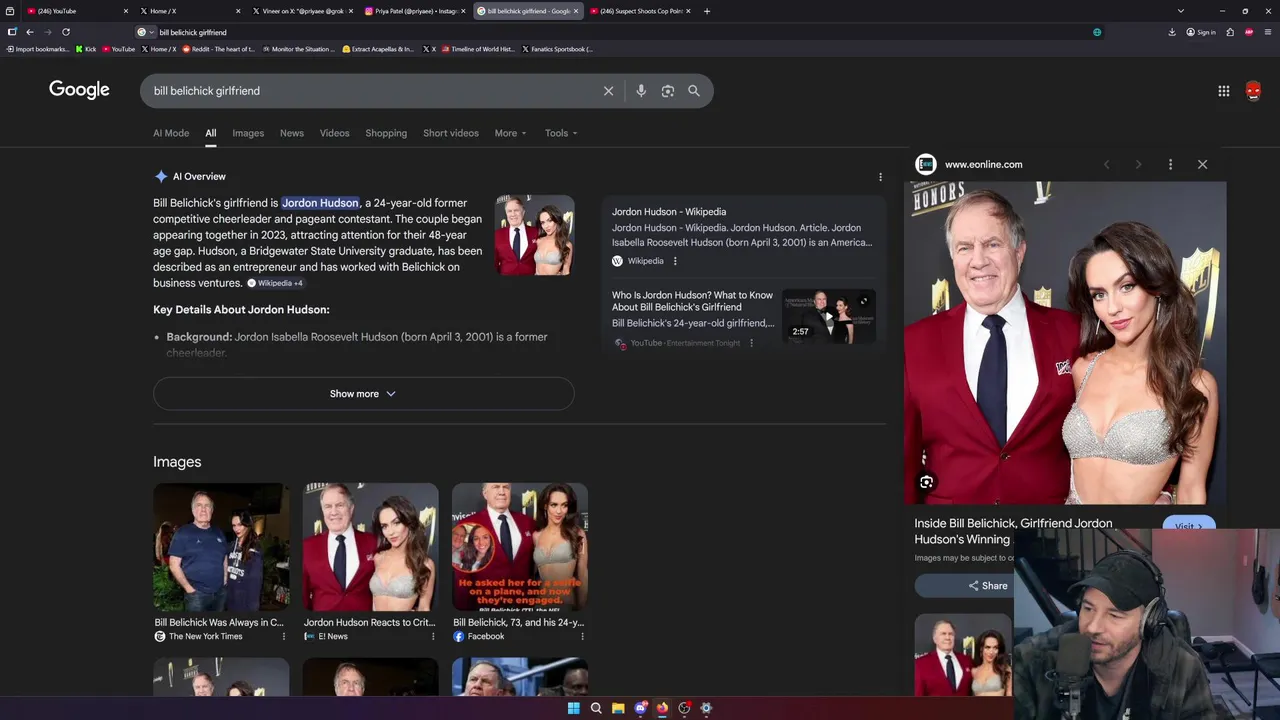Open Jordon Hudson Reacts image thumbnail
1280x720 pixels.
coord(370,547)
